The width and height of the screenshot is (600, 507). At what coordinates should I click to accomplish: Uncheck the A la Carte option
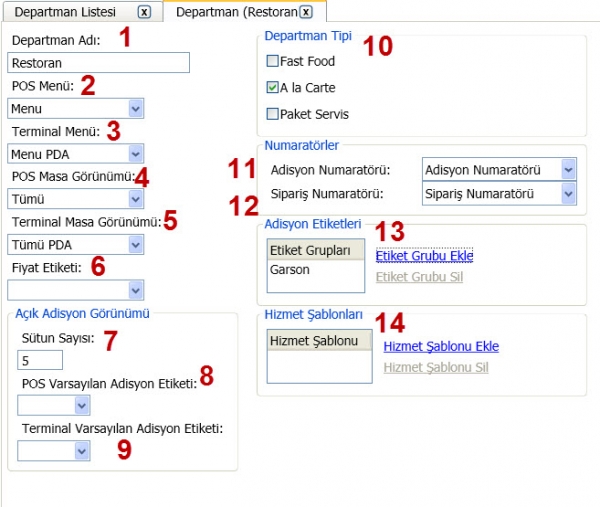[272, 87]
